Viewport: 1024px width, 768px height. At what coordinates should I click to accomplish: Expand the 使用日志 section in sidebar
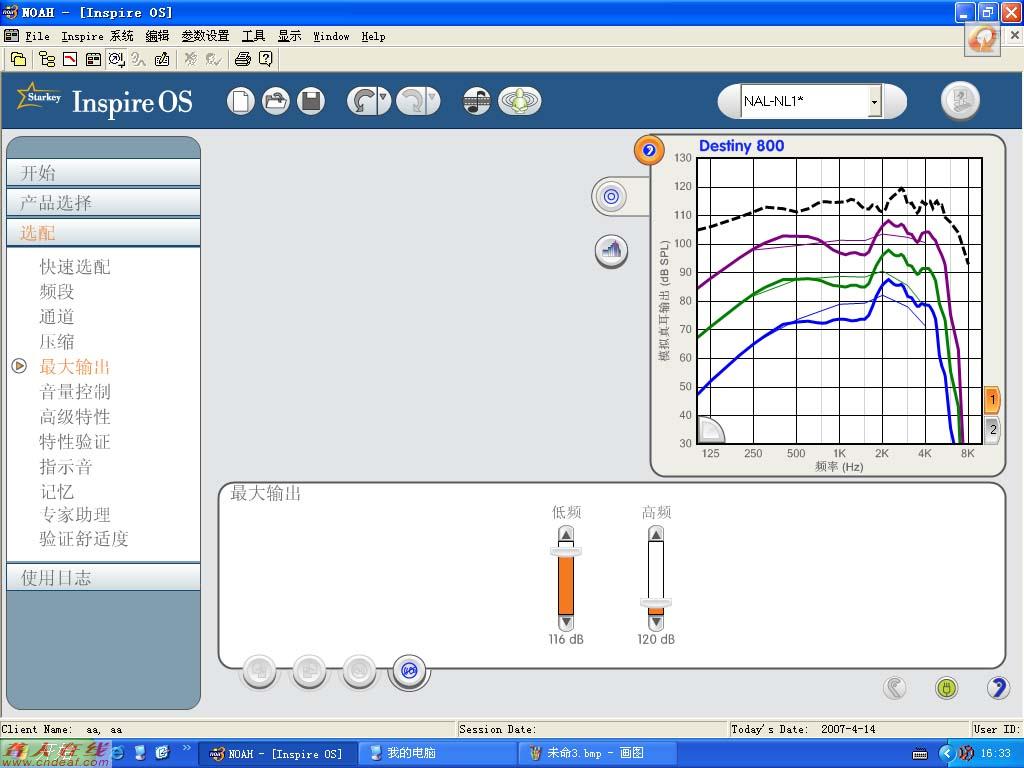tap(103, 577)
